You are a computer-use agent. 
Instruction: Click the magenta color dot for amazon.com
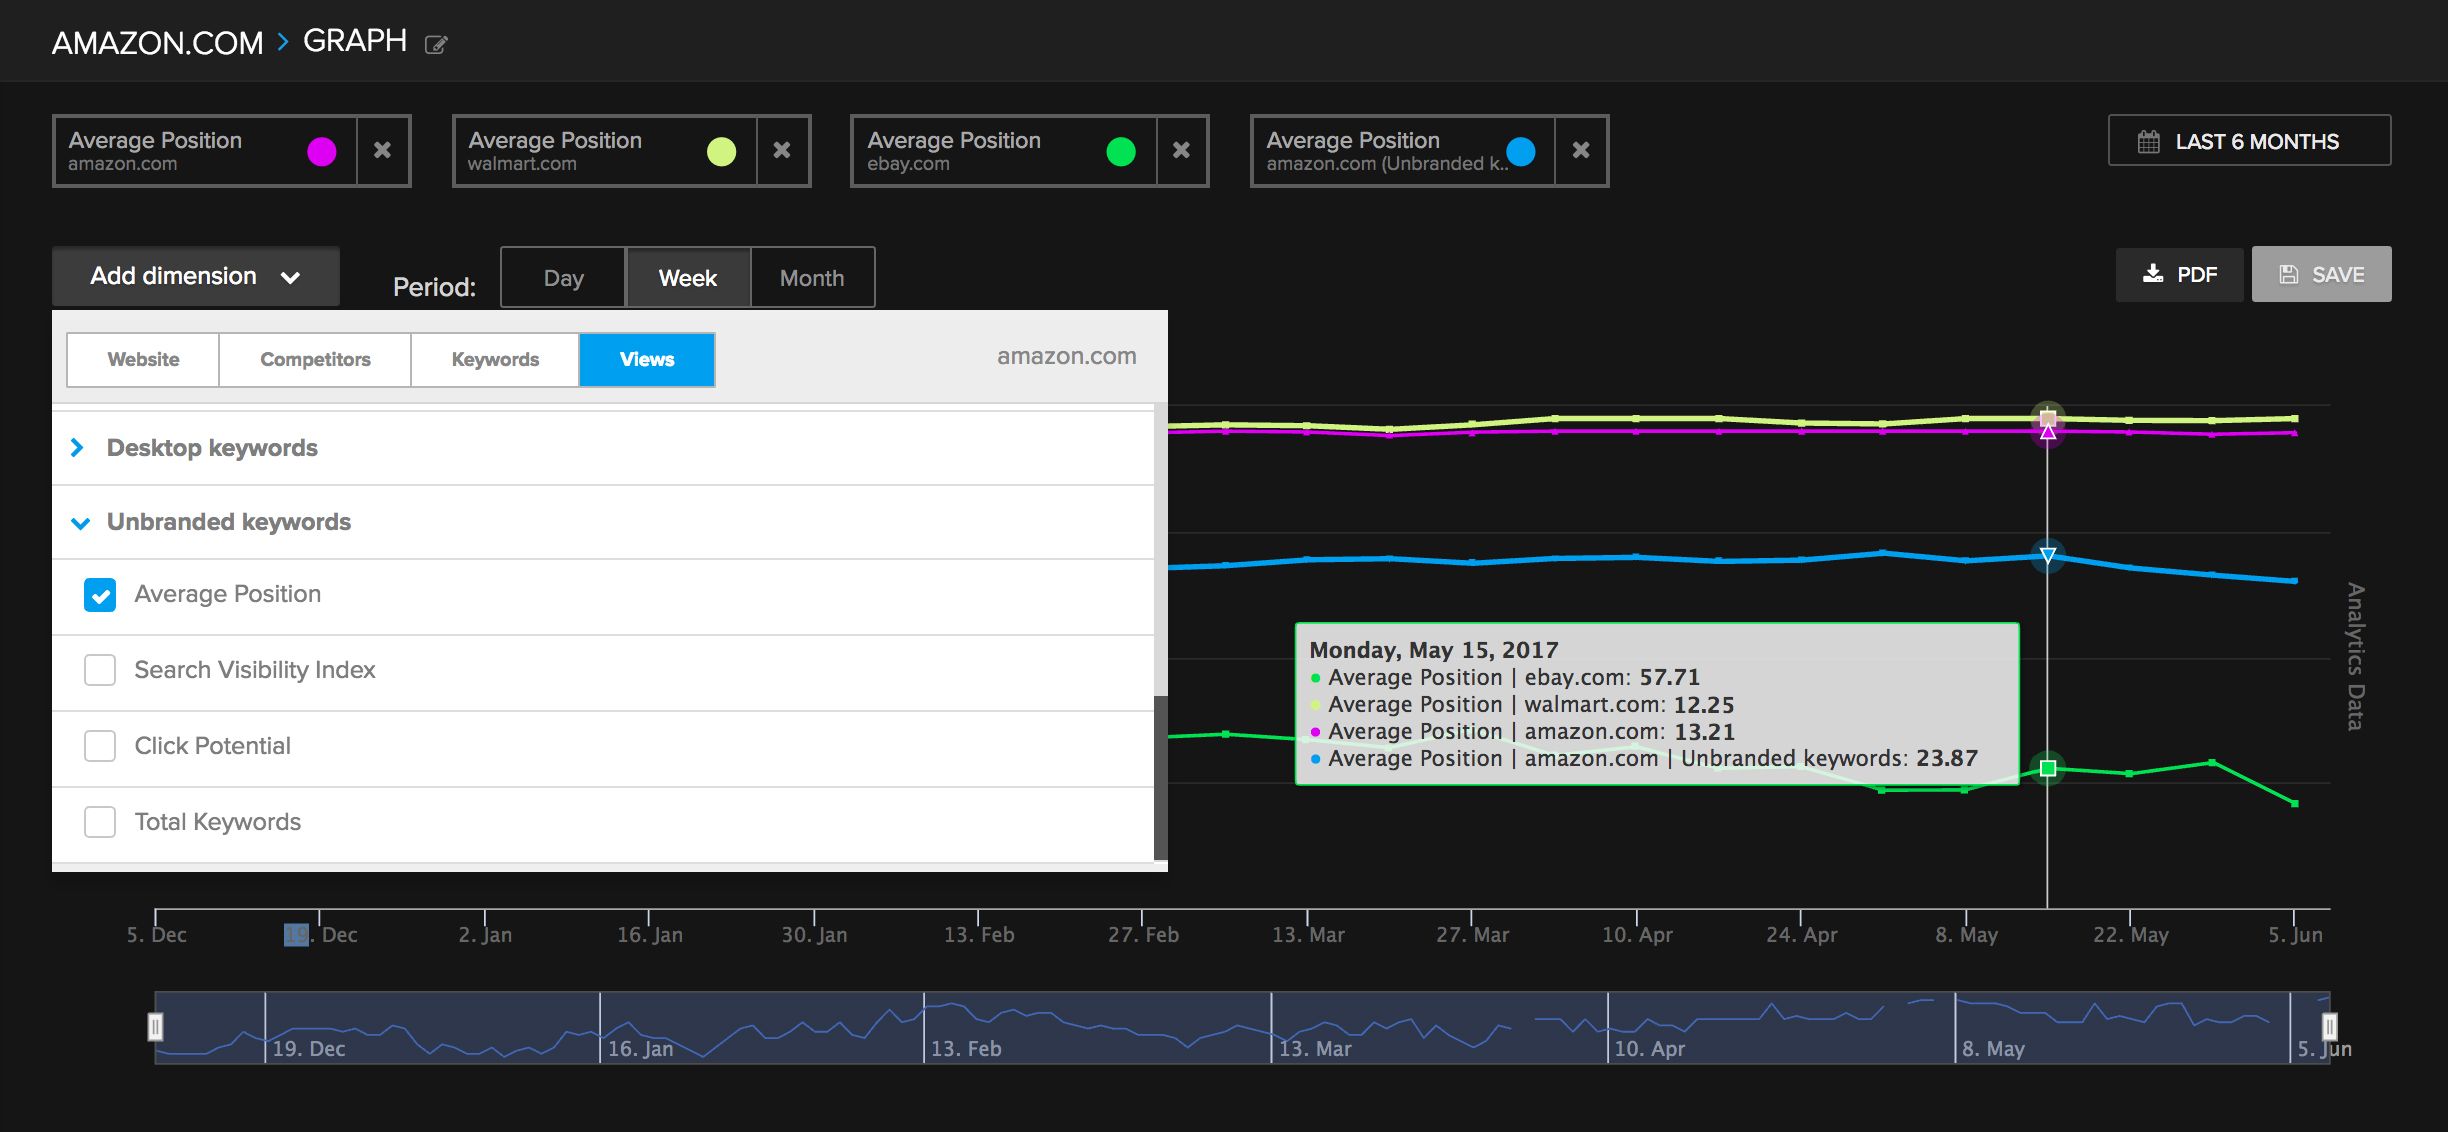pyautogui.click(x=322, y=151)
